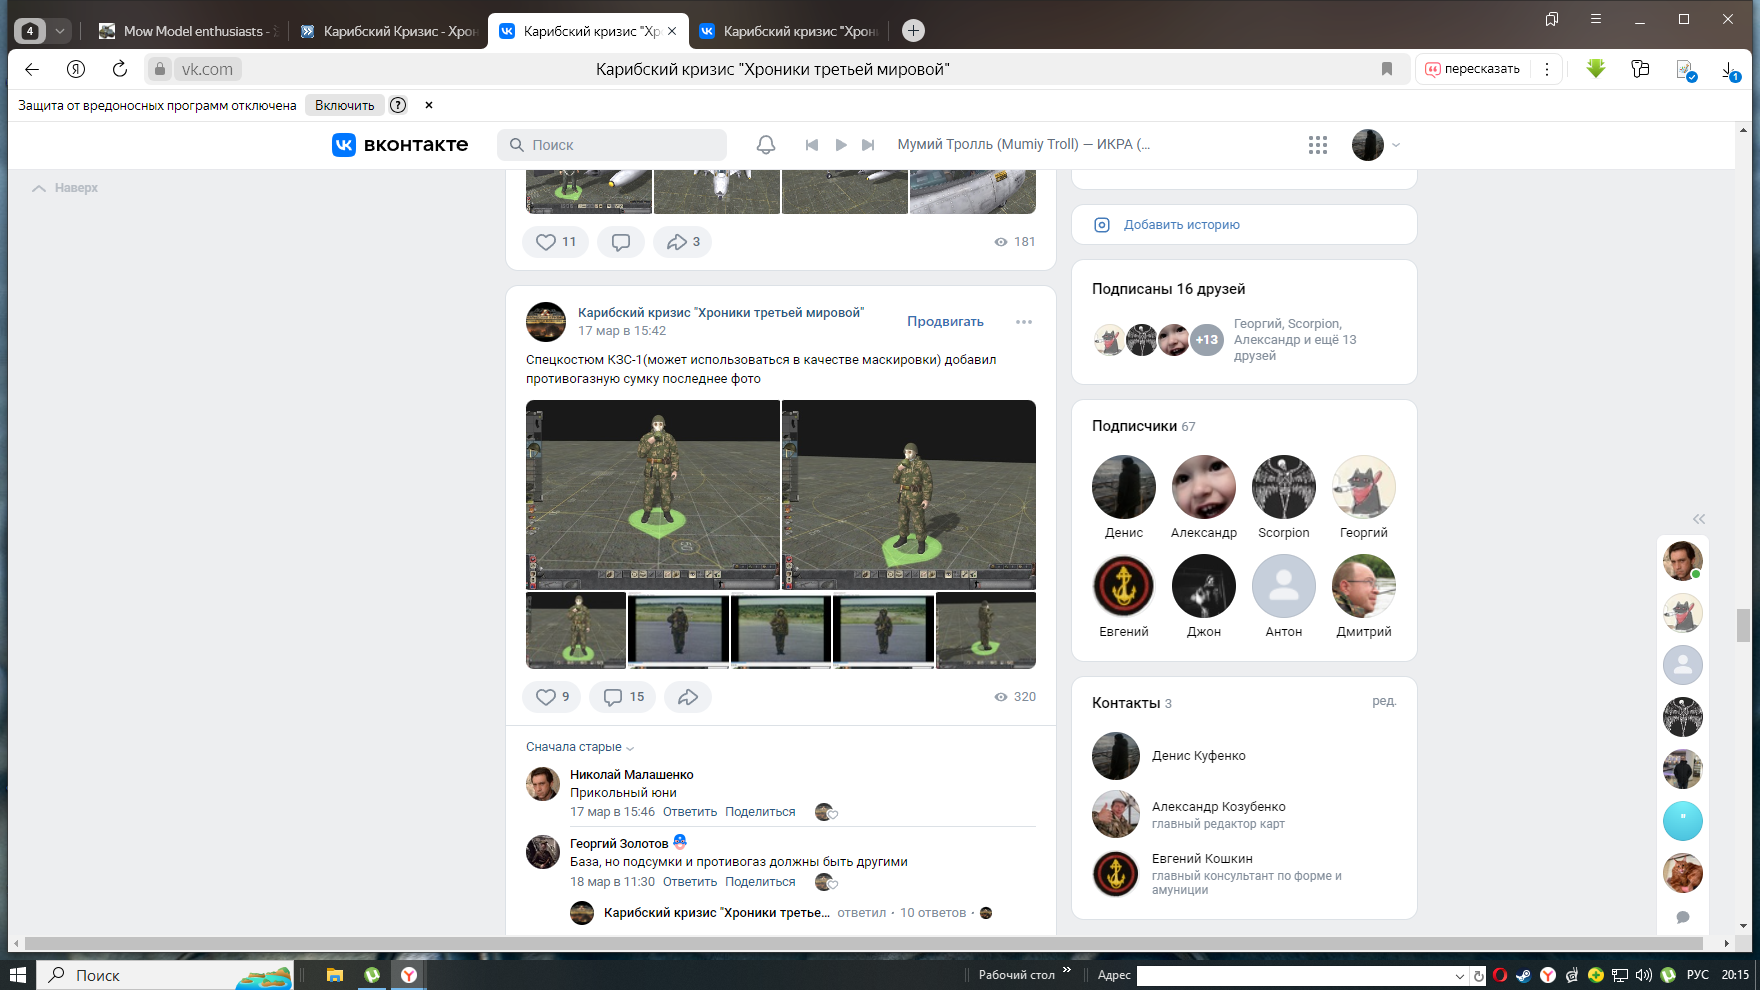Open the Подписчики 67 list
Viewport: 1760px width, 990px height.
1144,426
